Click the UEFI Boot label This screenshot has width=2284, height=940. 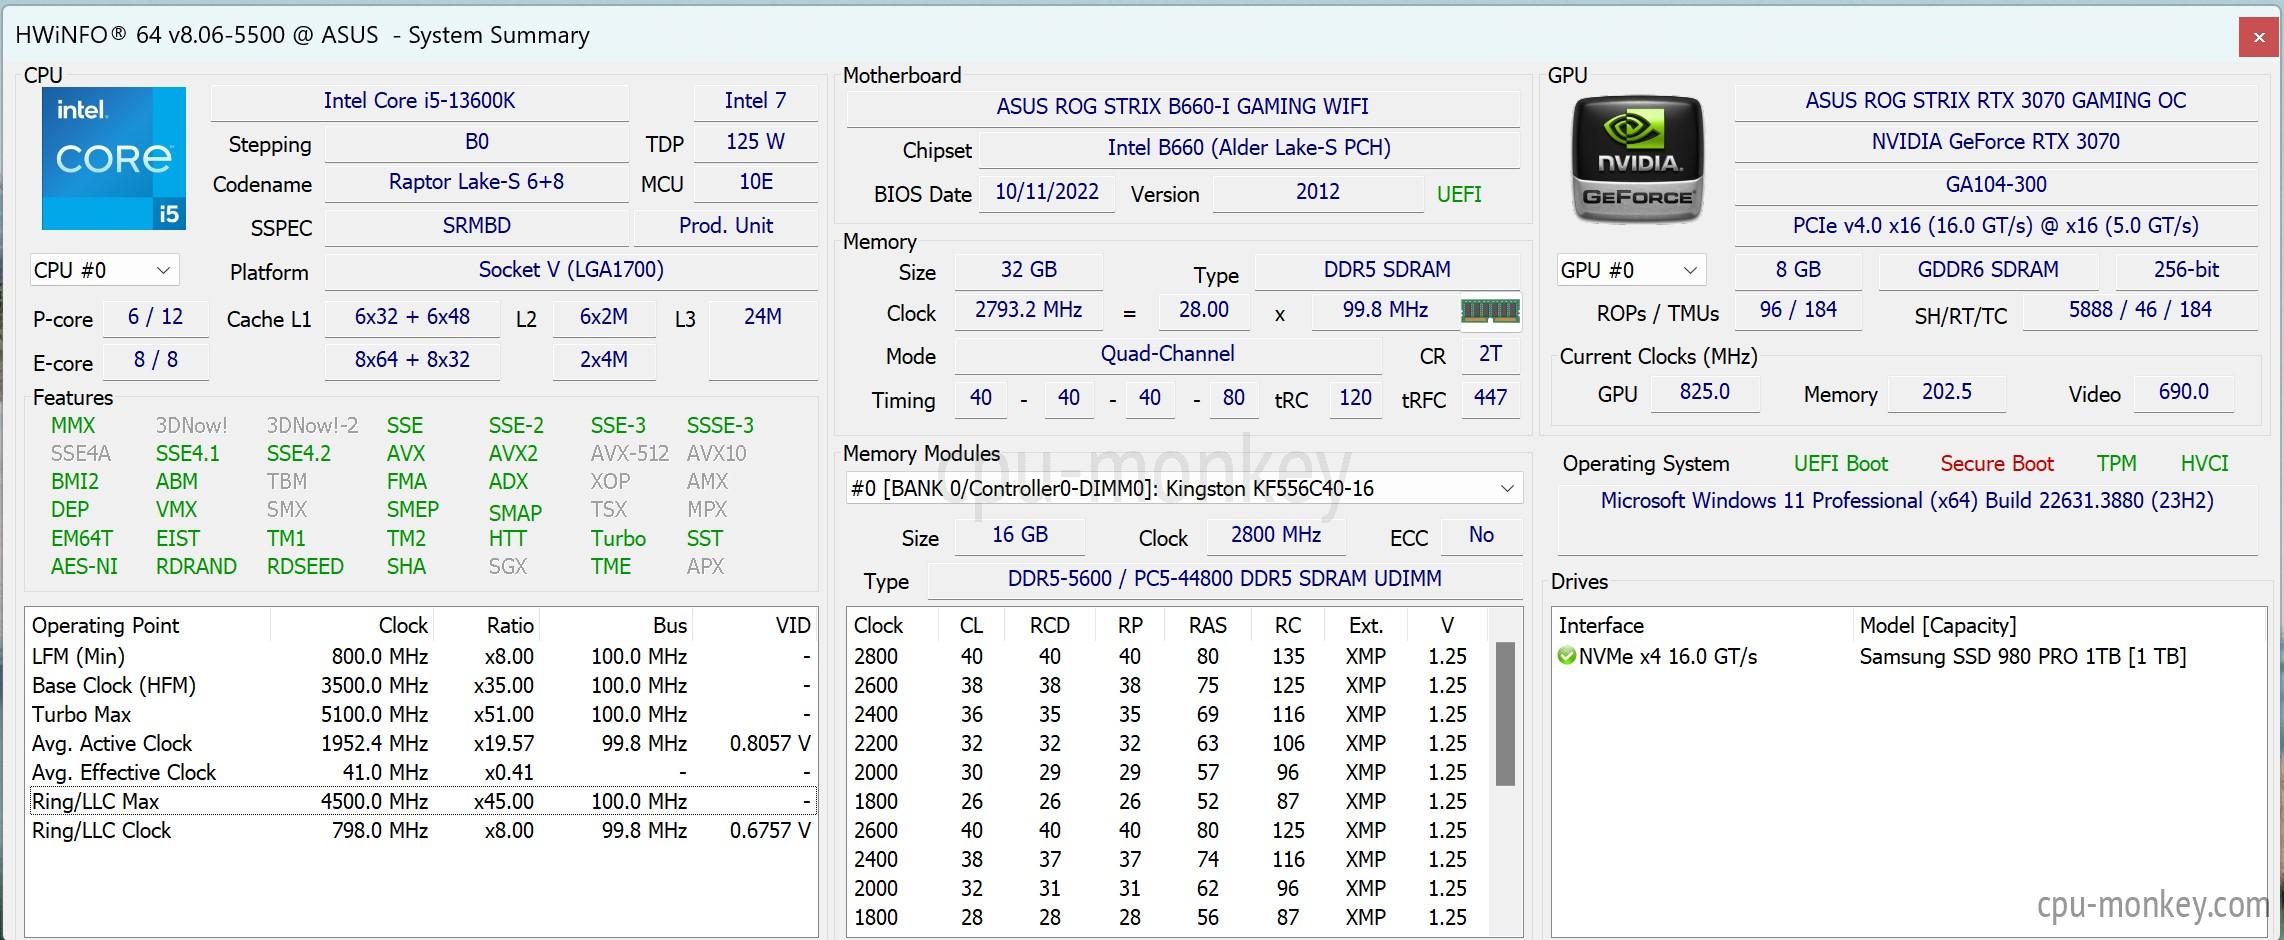(x=1841, y=464)
